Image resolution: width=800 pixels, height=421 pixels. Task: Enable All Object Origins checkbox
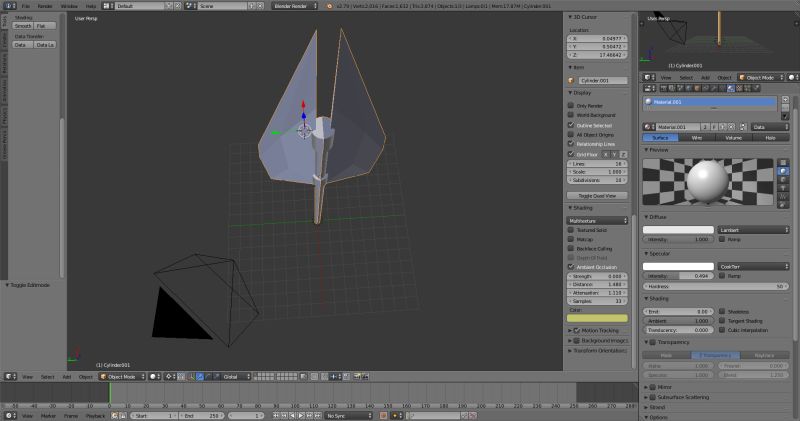click(x=571, y=134)
